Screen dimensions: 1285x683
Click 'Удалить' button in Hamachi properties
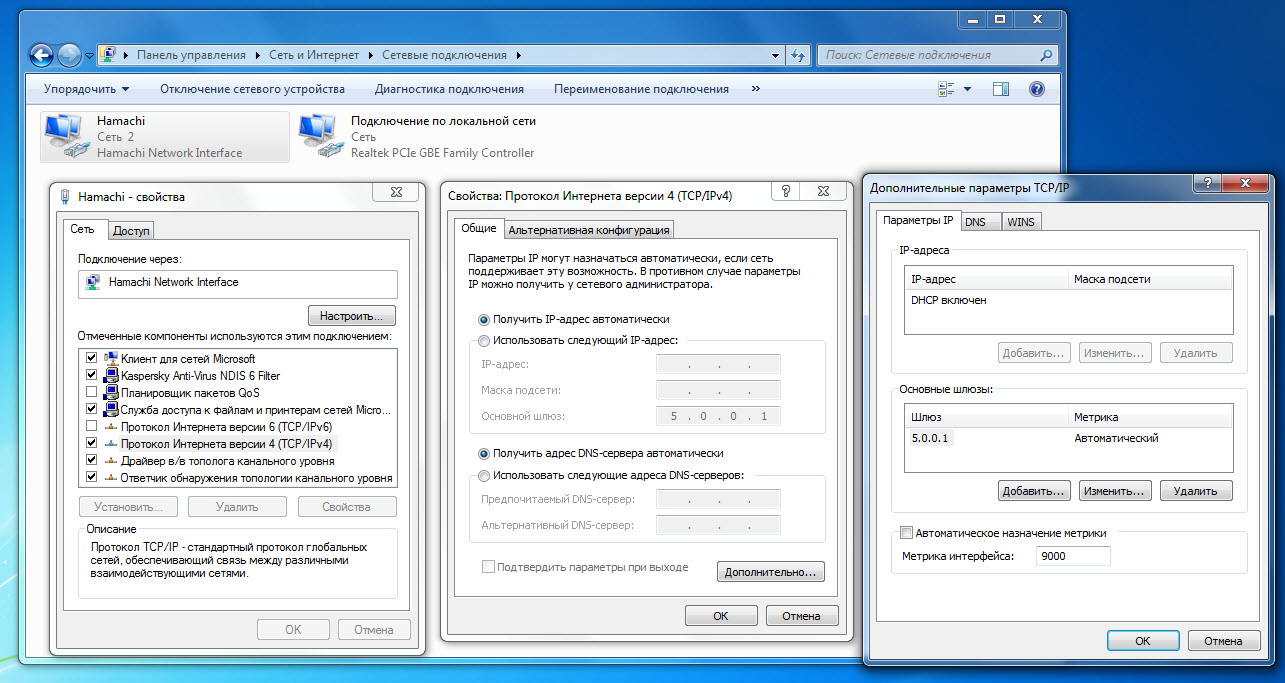(237, 507)
